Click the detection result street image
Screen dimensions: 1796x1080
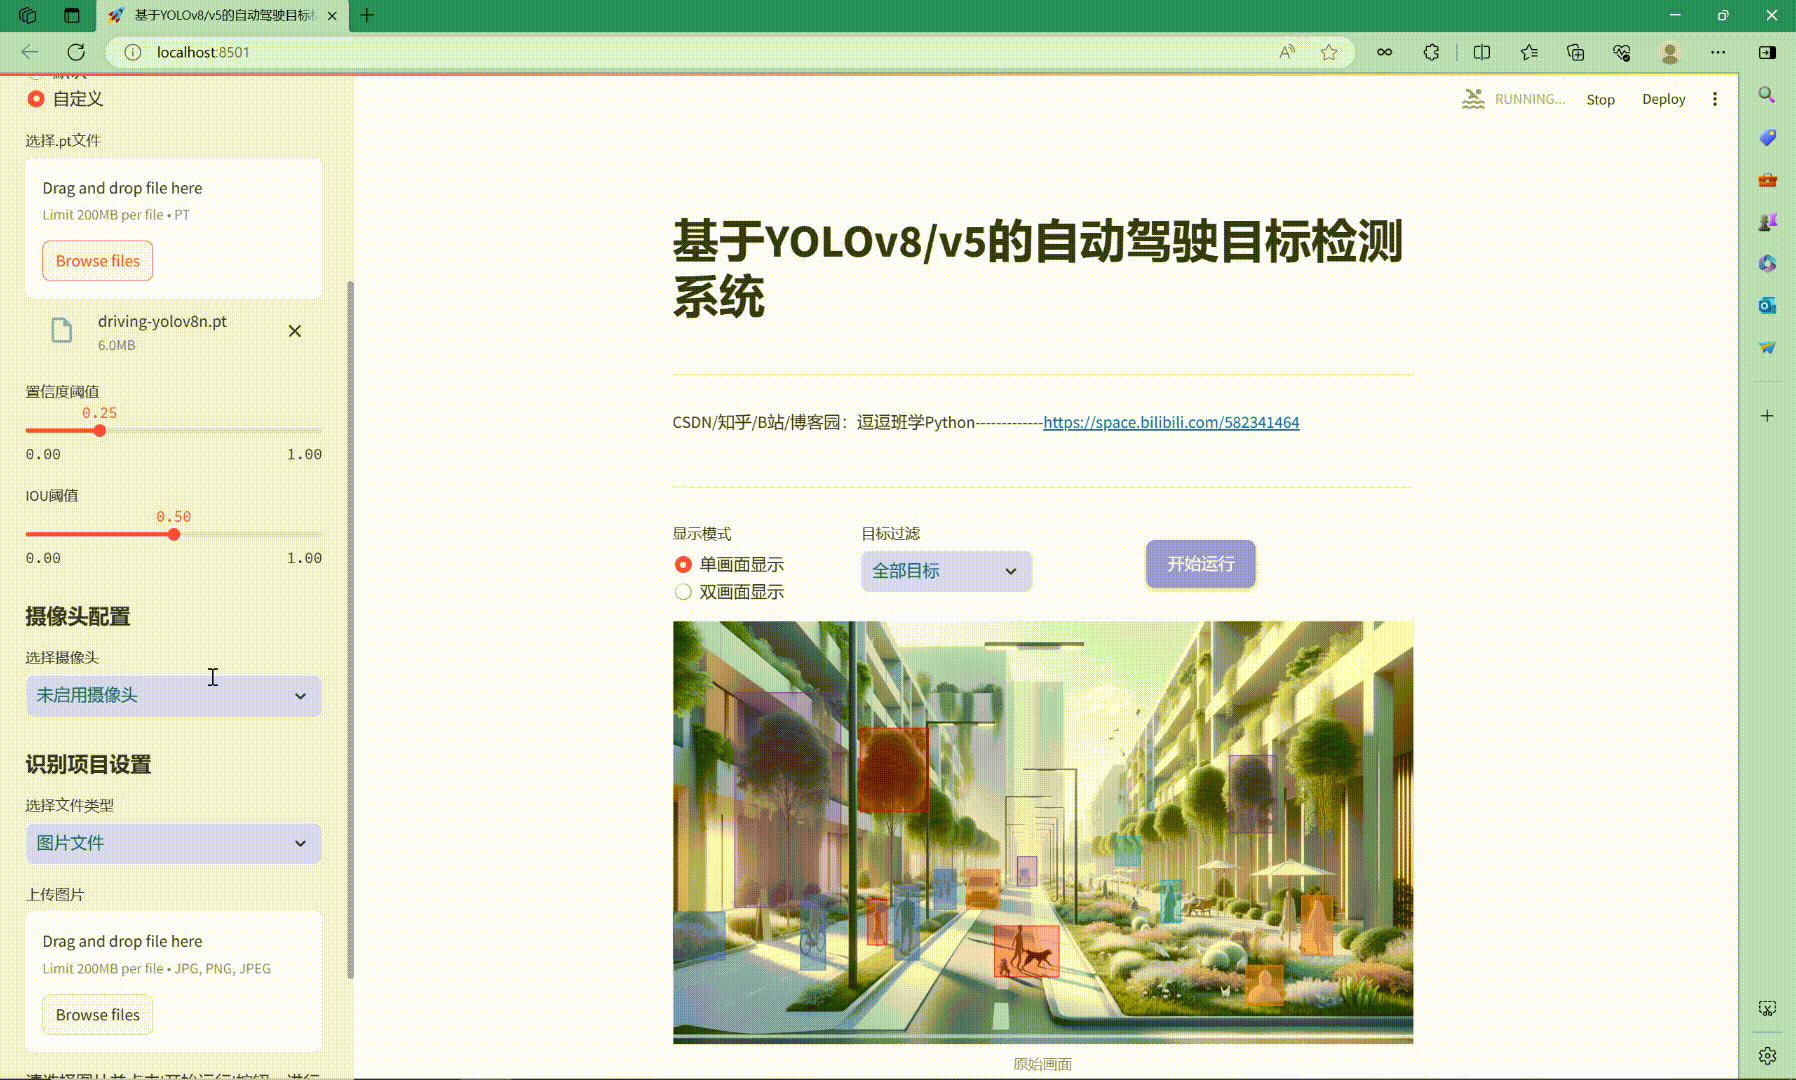[1043, 832]
